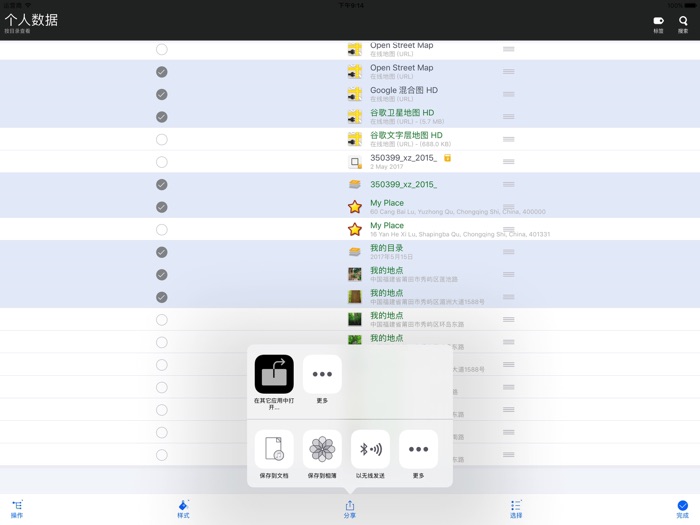This screenshot has height=525, width=700.
Task: Open the 搜索 search icon in header
Action: click(683, 23)
